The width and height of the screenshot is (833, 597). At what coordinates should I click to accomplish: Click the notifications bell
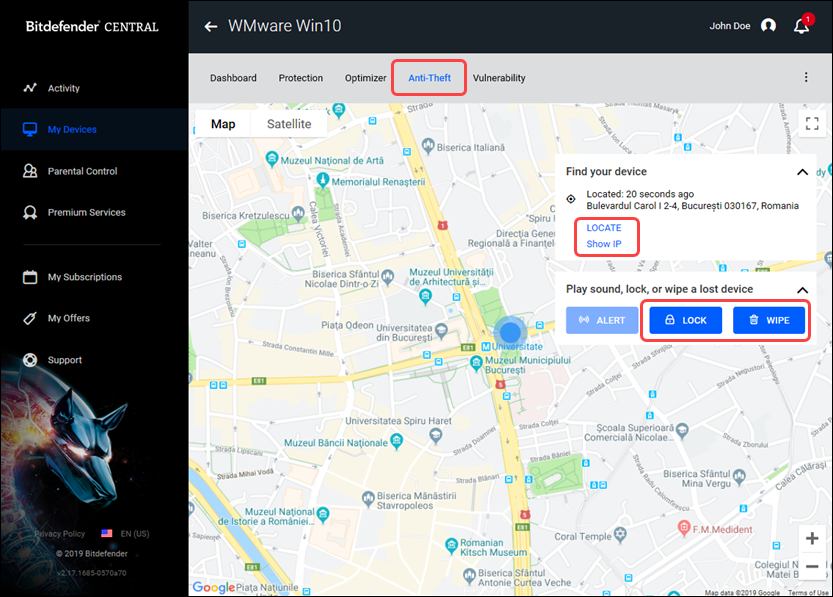[x=801, y=25]
